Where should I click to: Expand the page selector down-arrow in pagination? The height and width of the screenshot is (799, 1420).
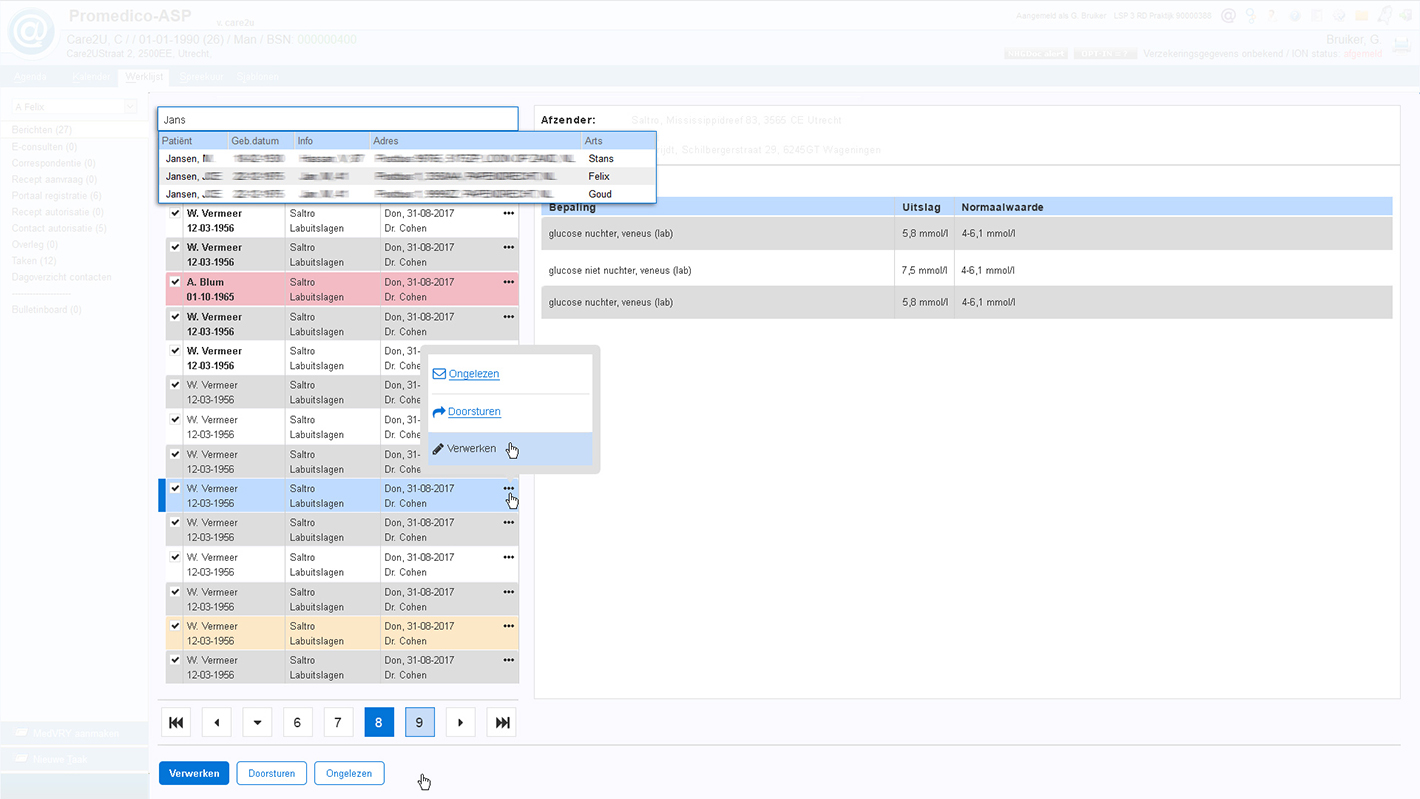point(257,722)
